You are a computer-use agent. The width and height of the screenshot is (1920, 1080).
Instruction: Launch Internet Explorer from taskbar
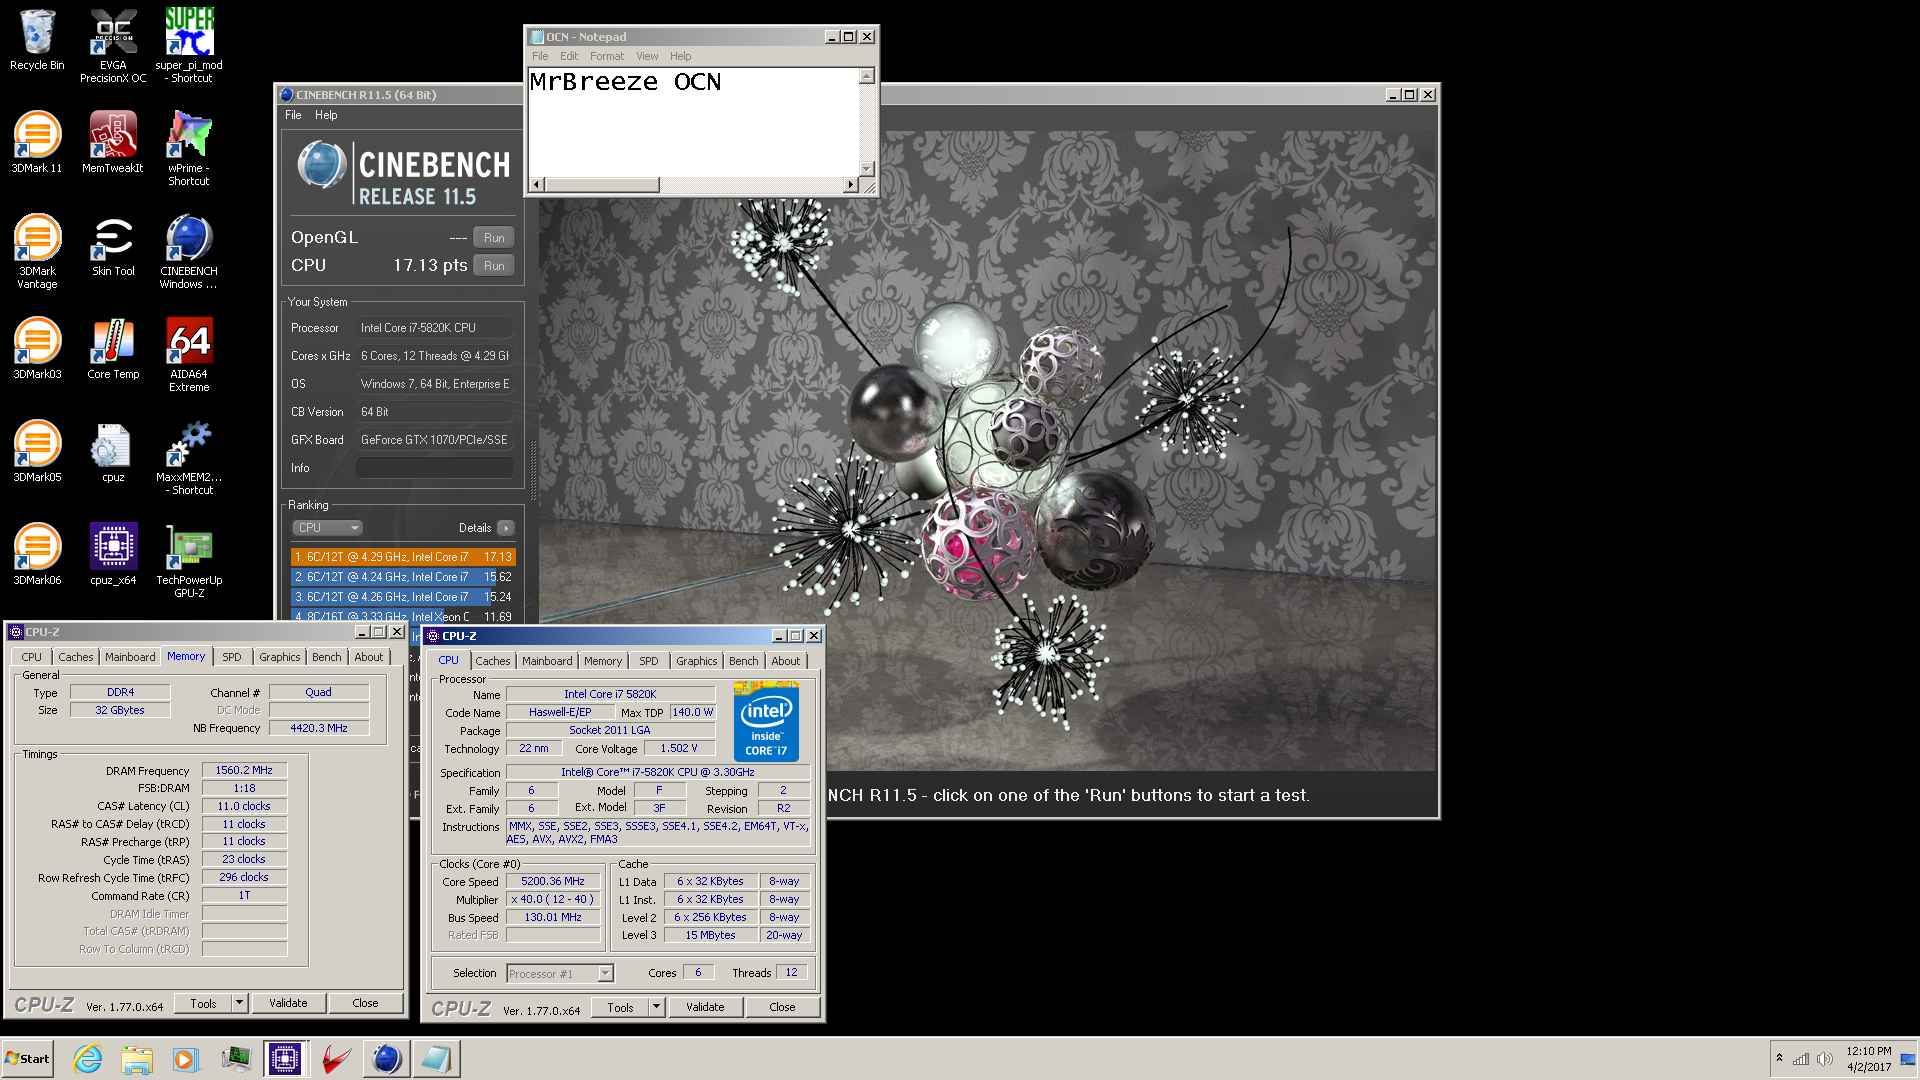88,1059
